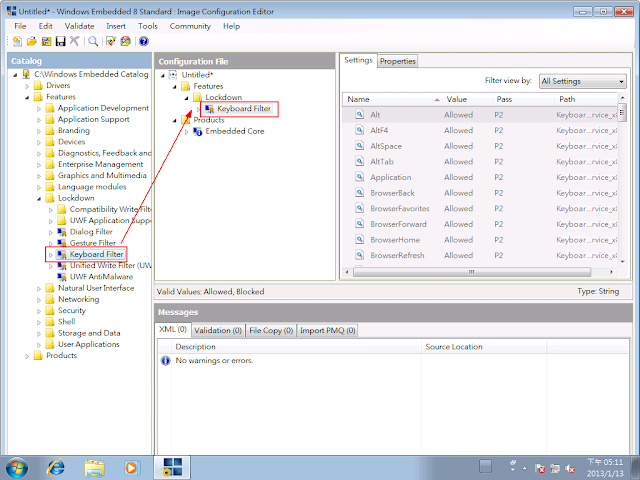The width and height of the screenshot is (640, 480).
Task: Open Find using the magnifier icon
Action: 93,41
